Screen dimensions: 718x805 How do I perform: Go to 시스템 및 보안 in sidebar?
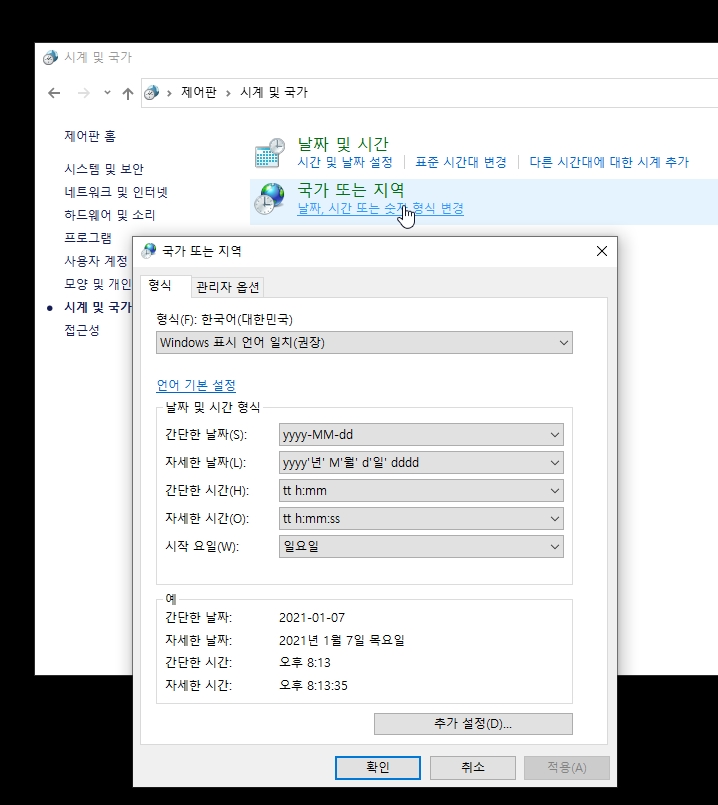click(x=104, y=169)
